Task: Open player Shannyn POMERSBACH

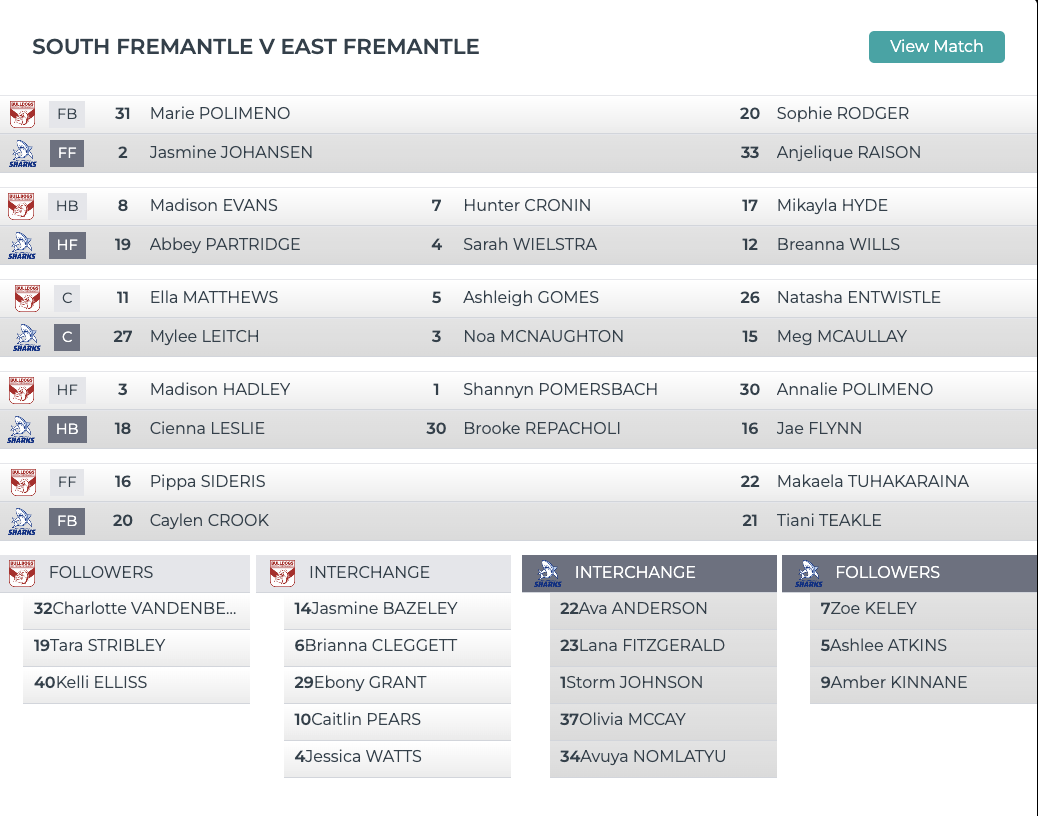Action: pyautogui.click(x=560, y=390)
